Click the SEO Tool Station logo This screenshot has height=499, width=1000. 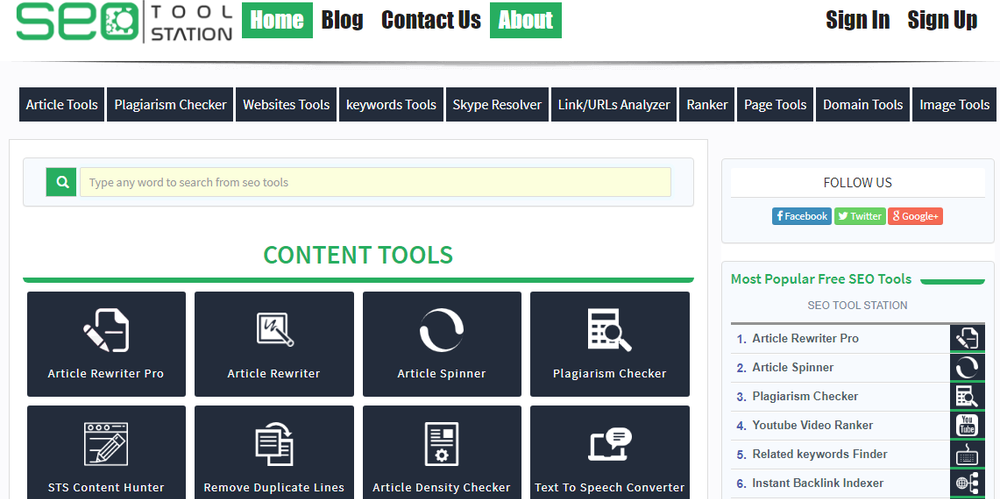pos(124,22)
